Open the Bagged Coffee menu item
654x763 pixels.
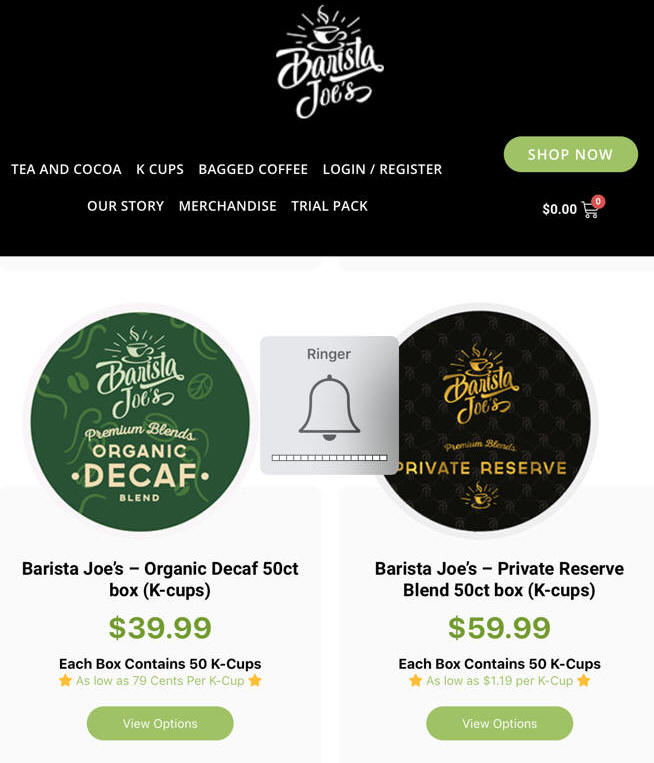pos(253,169)
